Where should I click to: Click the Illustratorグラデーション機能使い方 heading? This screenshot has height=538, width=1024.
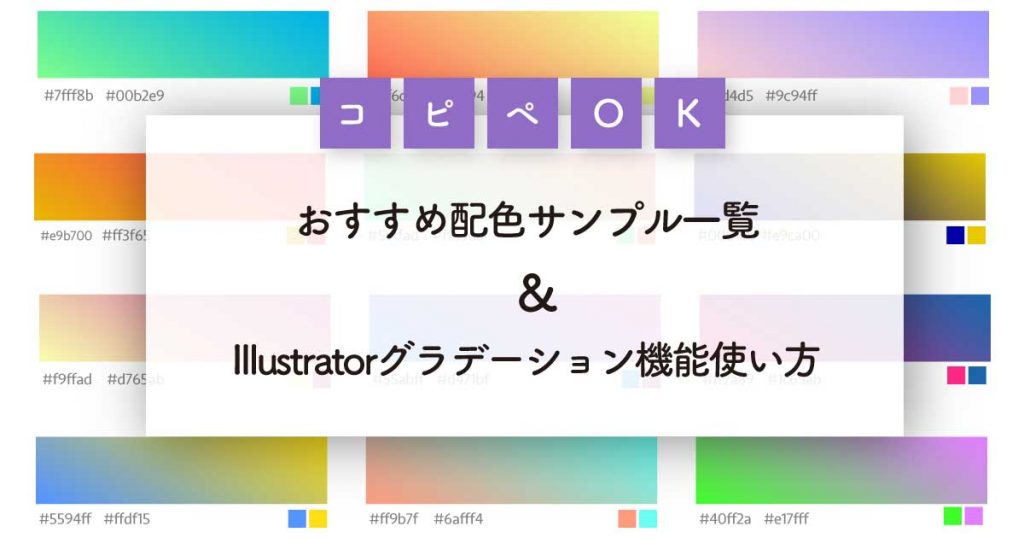click(x=526, y=360)
